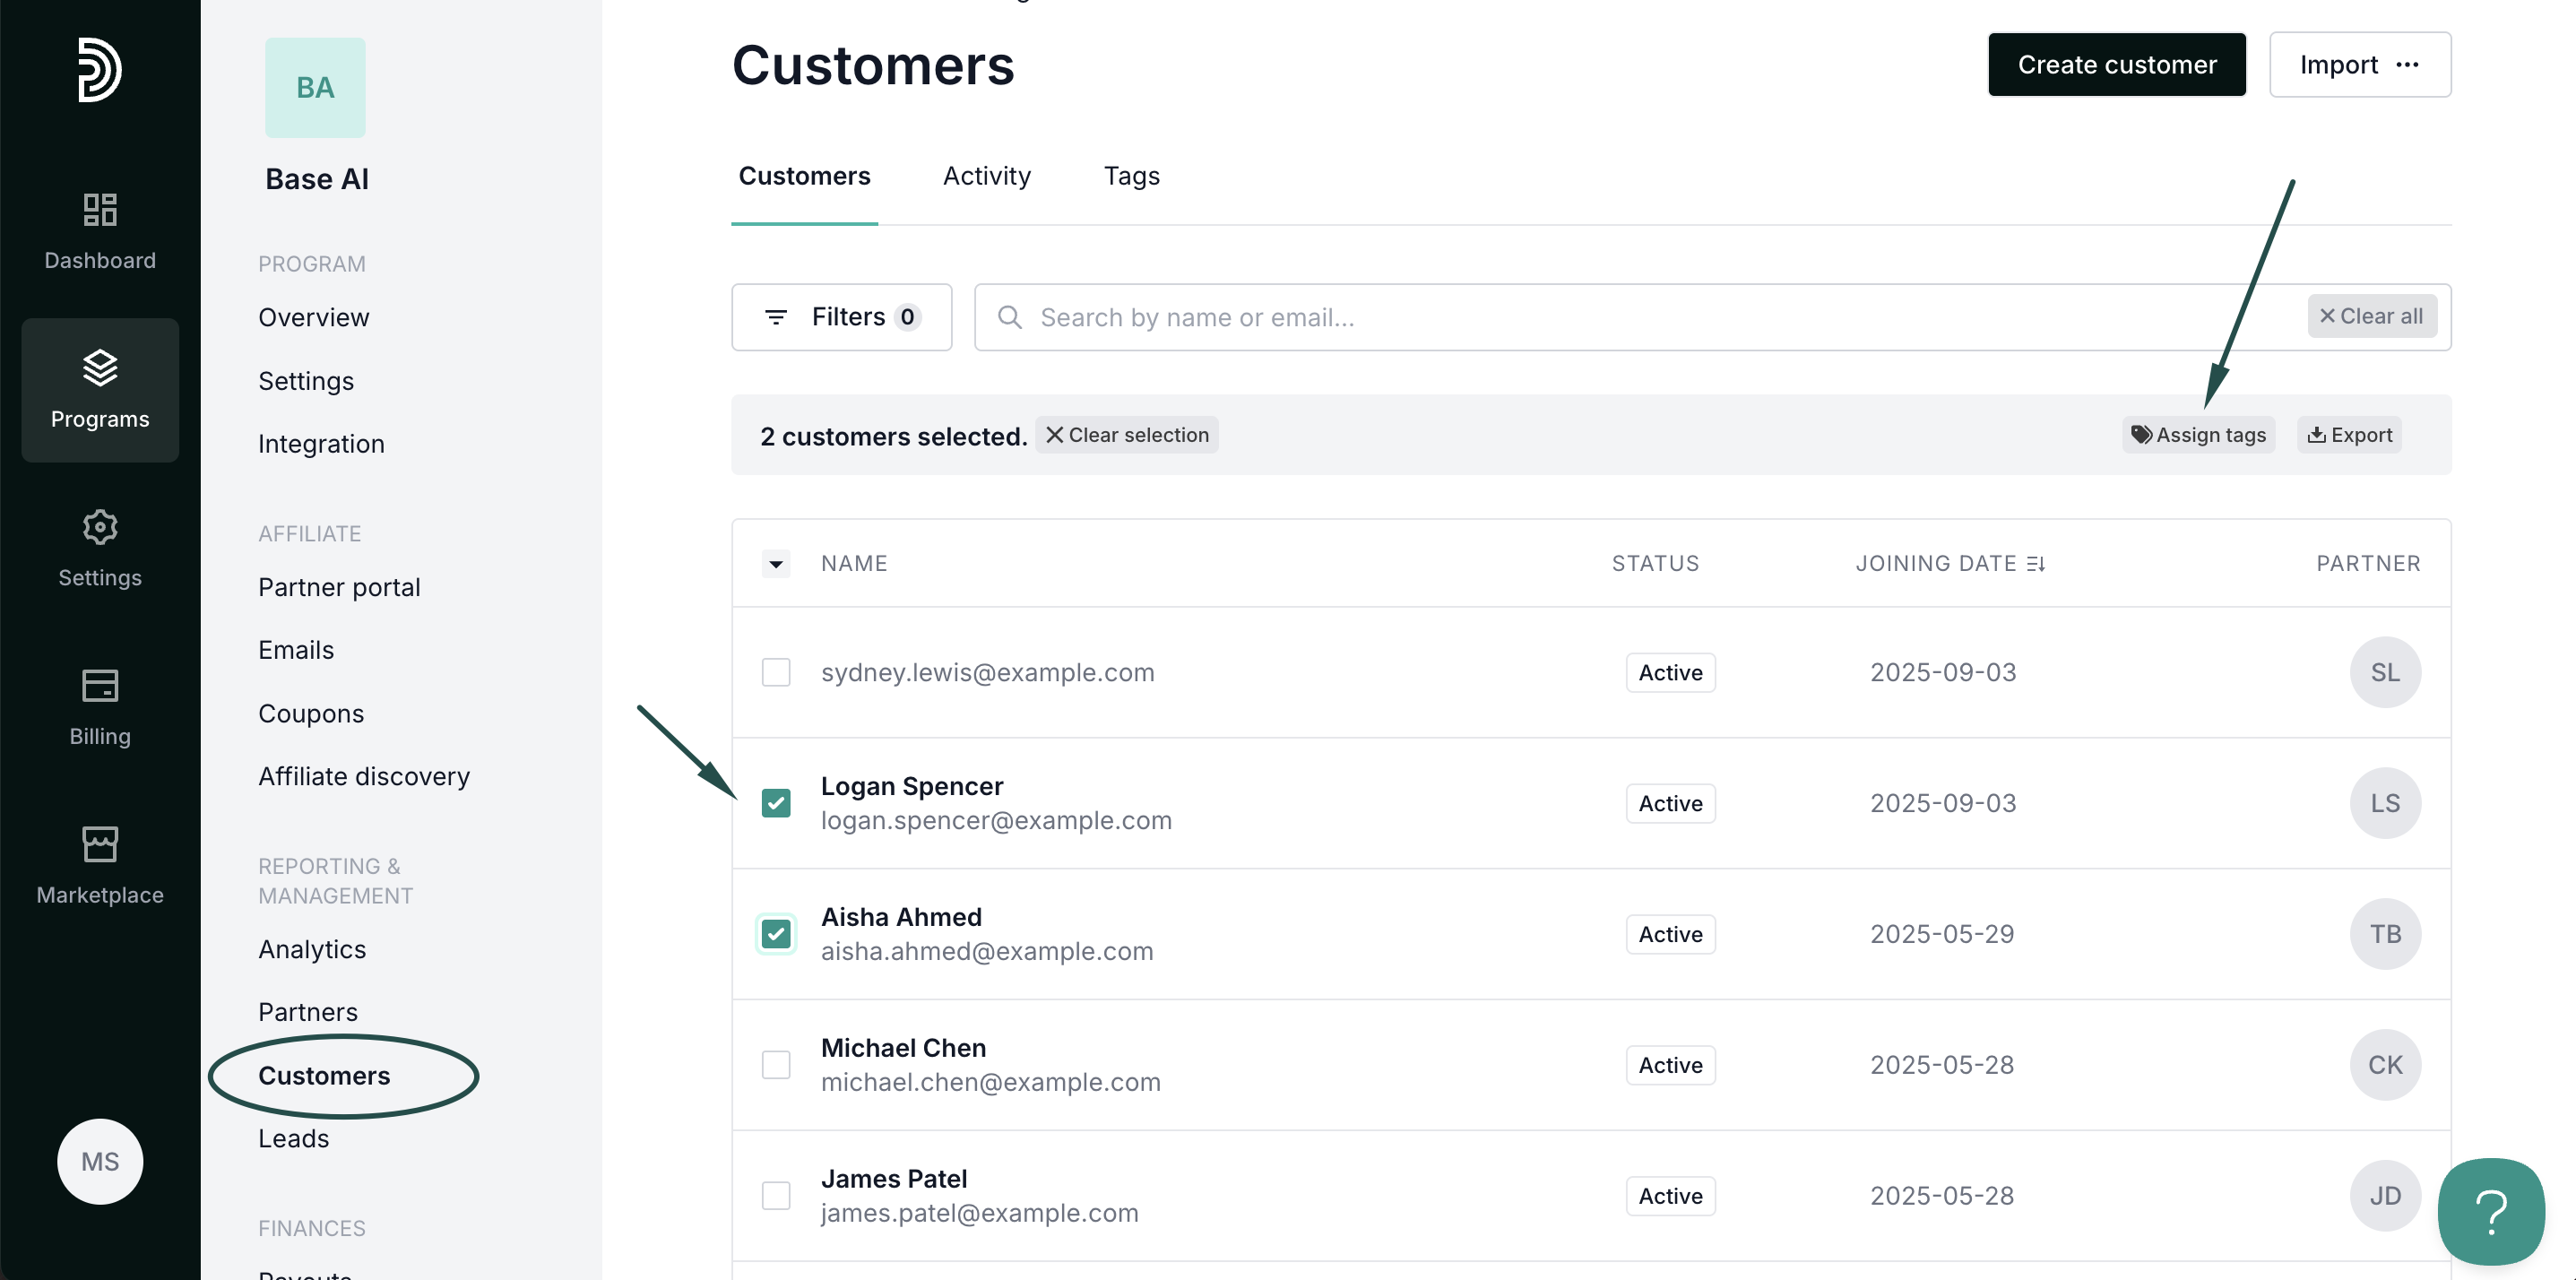
Task: Open the select-all dropdown arrow in header
Action: coord(776,564)
